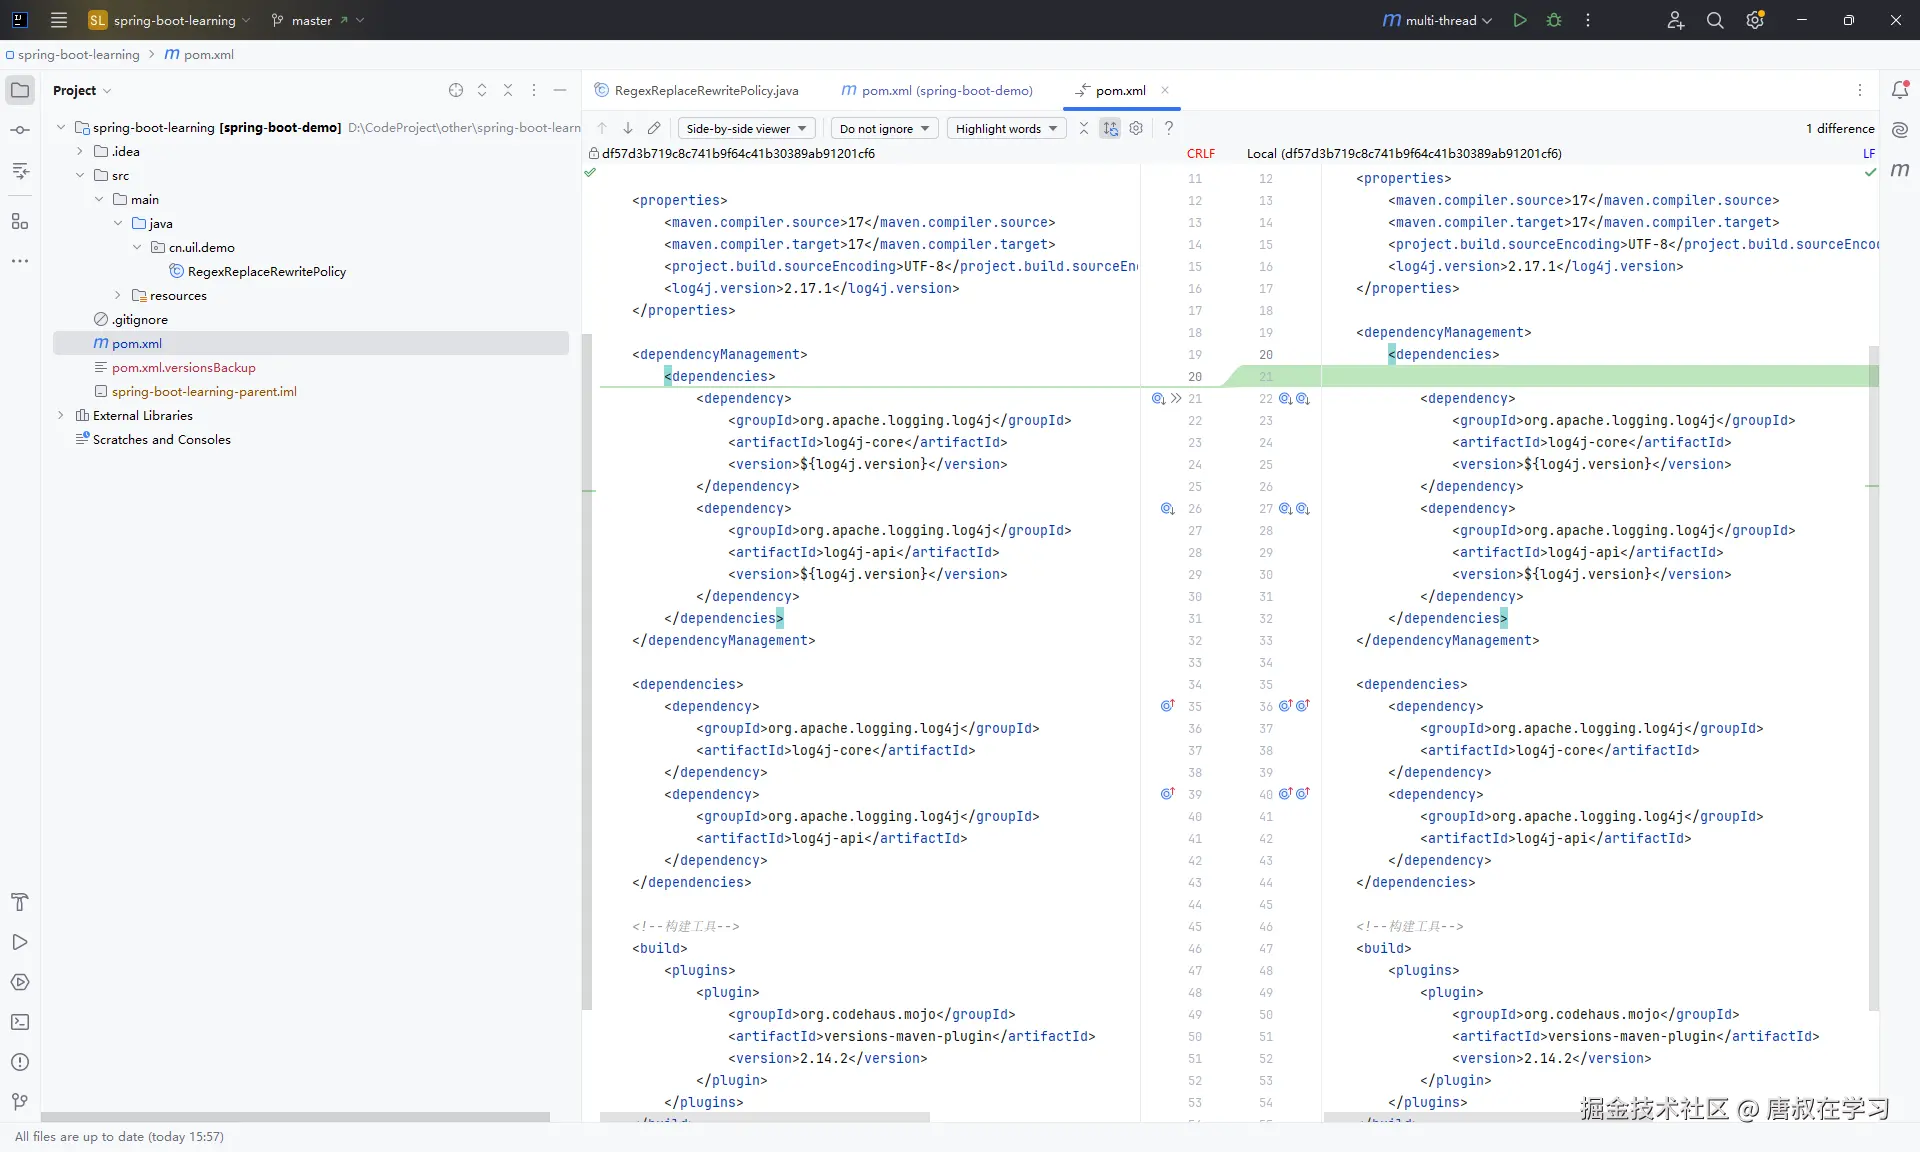Select pom.xml.versionsBackup in project tree
1920x1152 pixels.
point(183,367)
